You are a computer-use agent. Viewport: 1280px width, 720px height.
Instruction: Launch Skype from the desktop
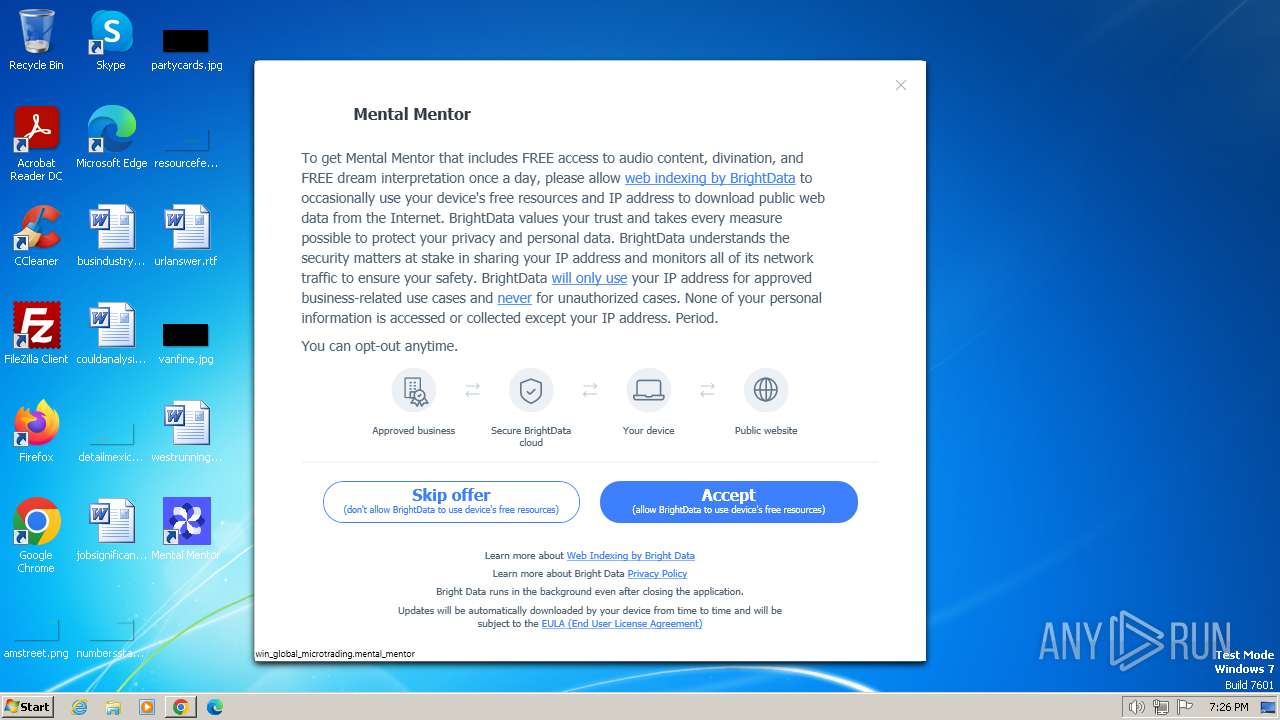pyautogui.click(x=111, y=40)
